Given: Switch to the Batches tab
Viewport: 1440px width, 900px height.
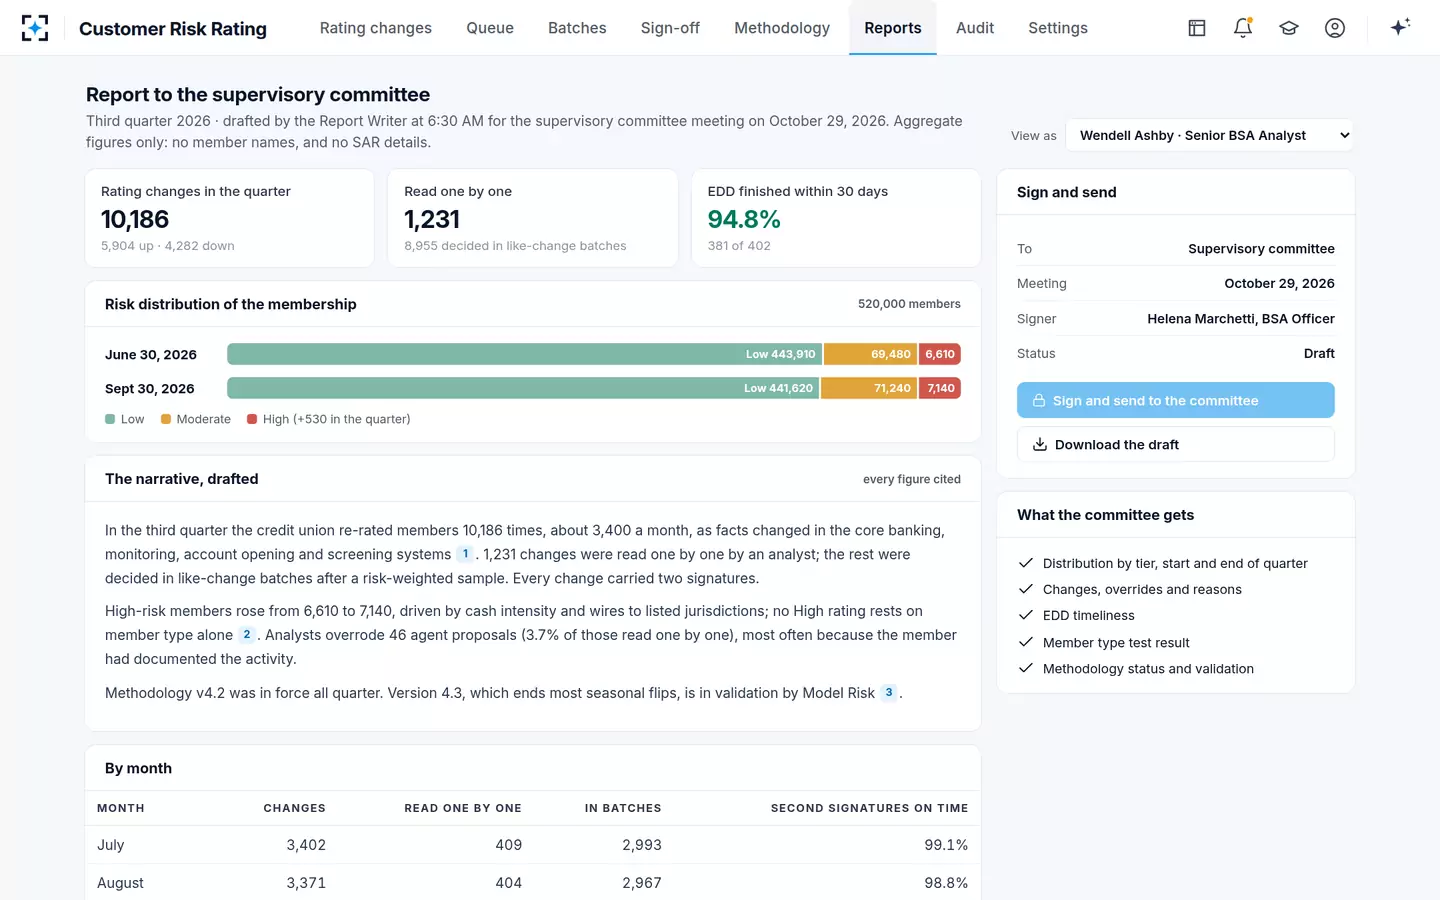Looking at the screenshot, I should click(577, 28).
